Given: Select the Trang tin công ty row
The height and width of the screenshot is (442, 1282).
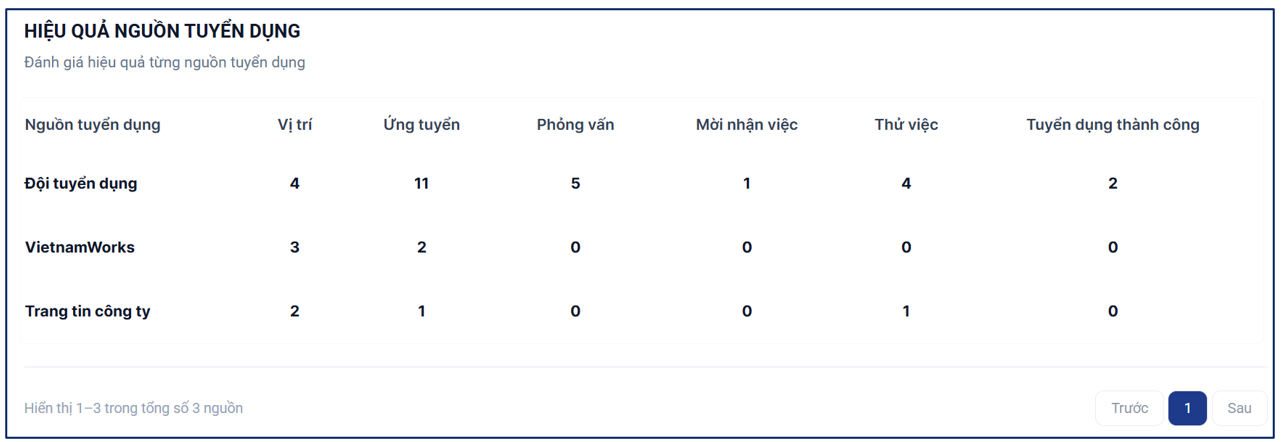Looking at the screenshot, I should pyautogui.click(x=640, y=312).
